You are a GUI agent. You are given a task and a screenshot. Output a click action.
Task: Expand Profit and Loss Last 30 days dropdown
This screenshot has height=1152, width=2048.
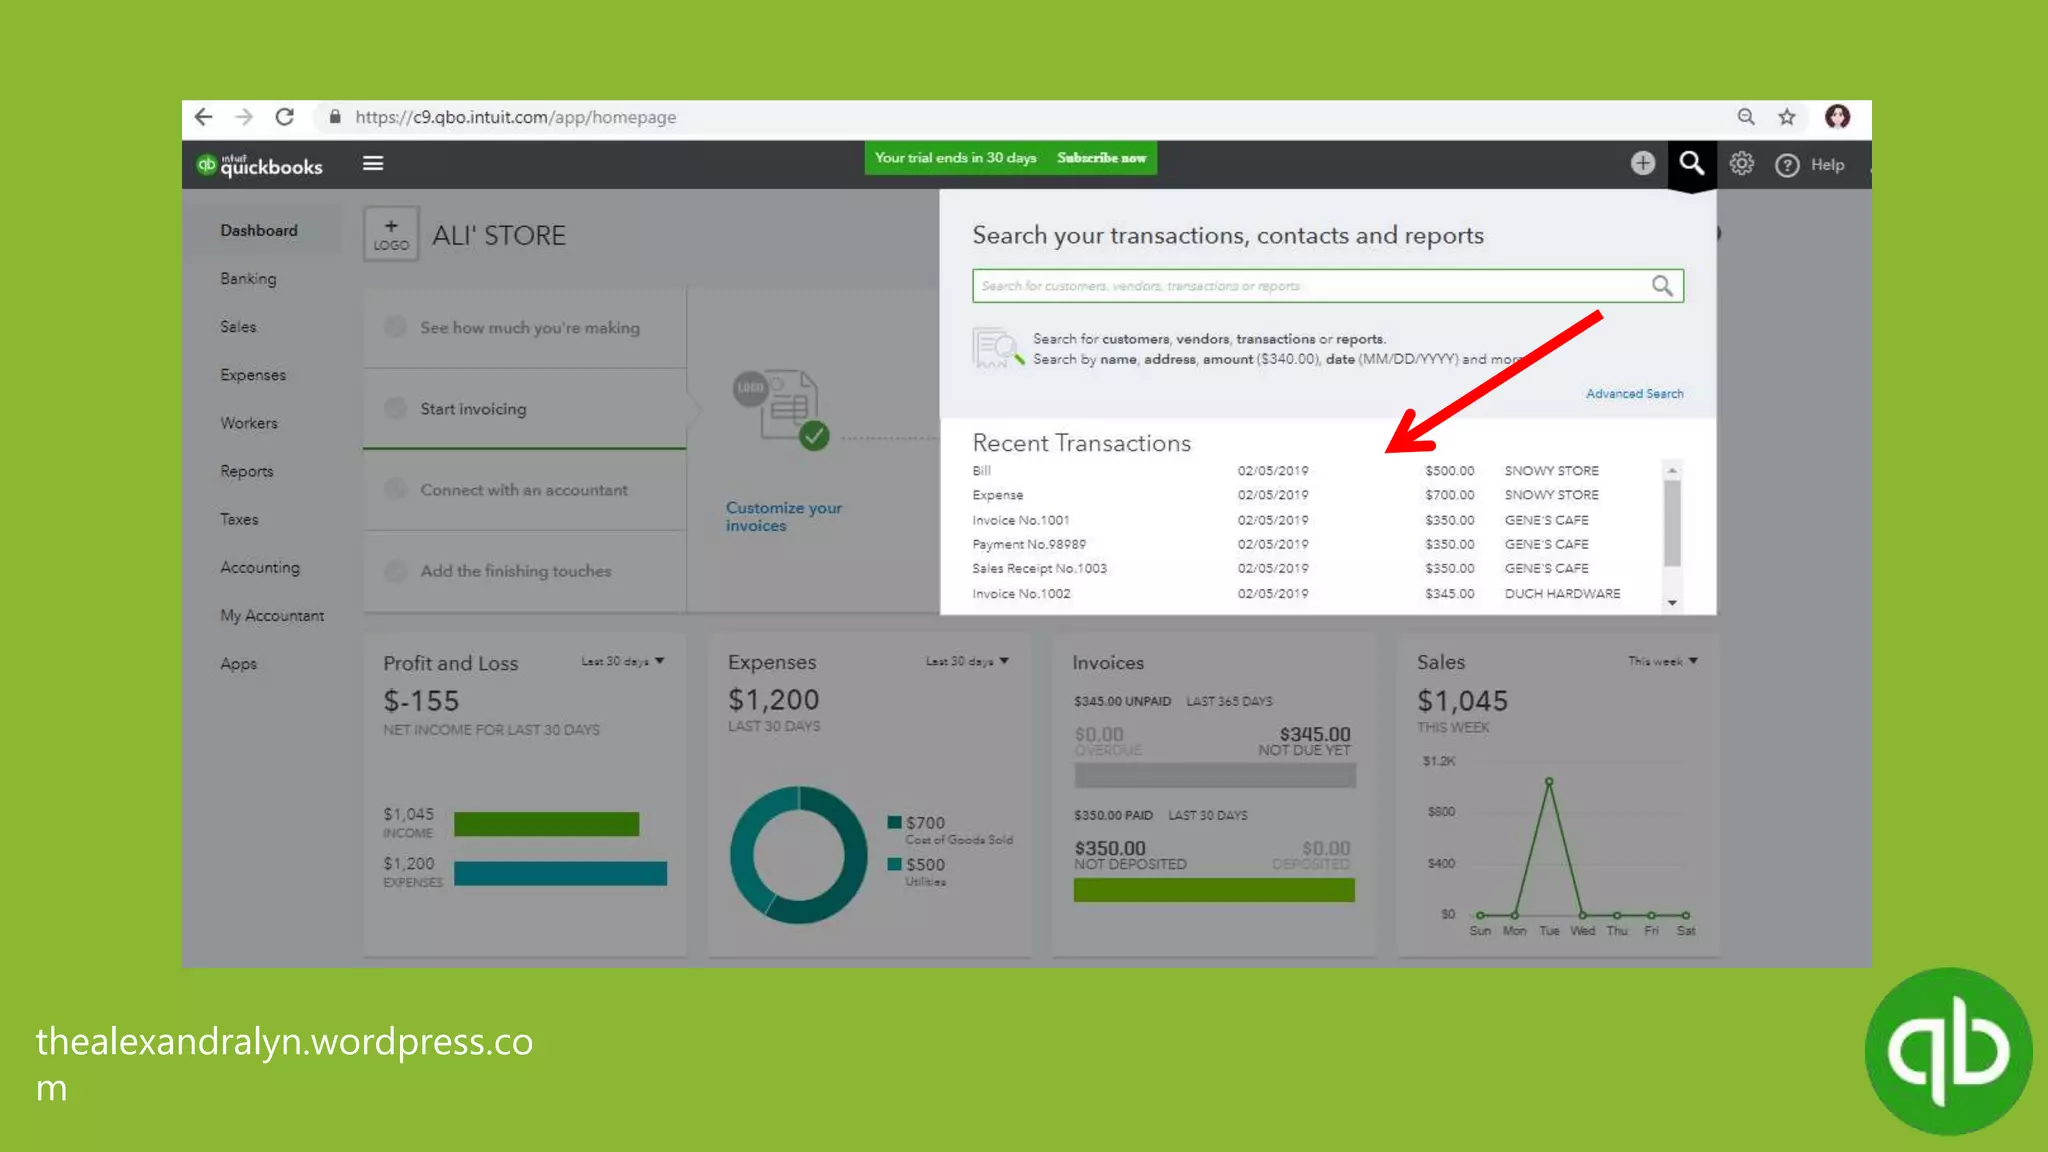click(623, 661)
